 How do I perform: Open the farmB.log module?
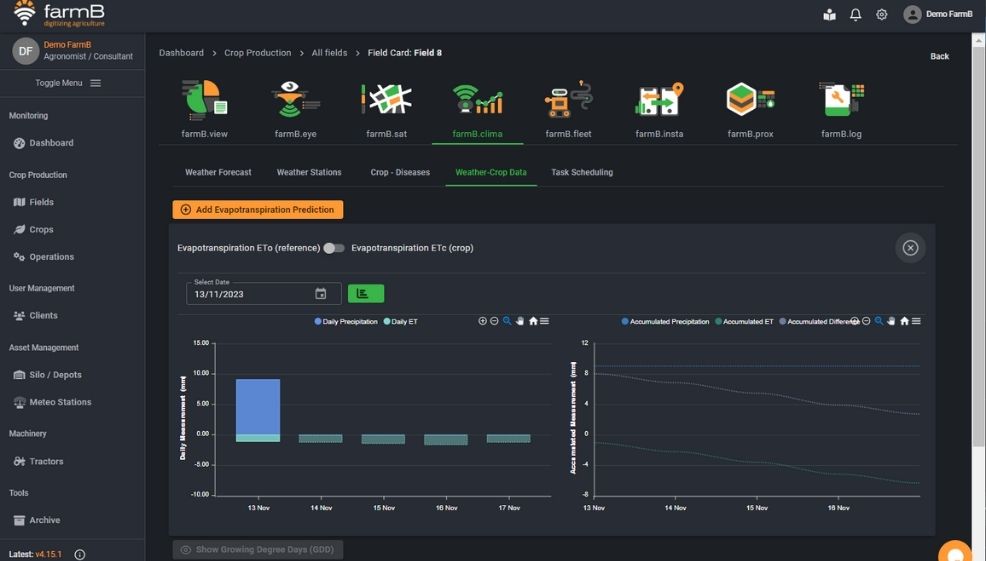coord(841,108)
